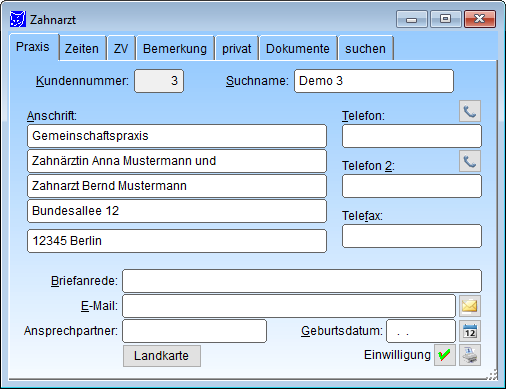506x389 pixels.
Task: Switch to the Praxis tab
Action: [34, 47]
